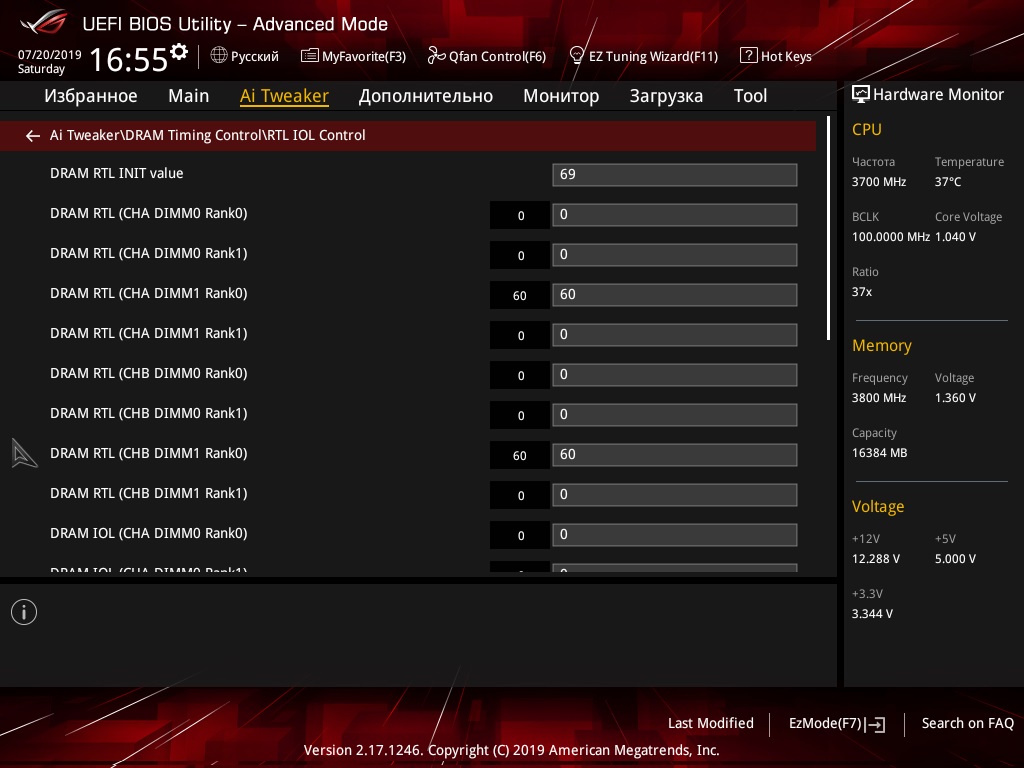This screenshot has height=768, width=1024.
Task: Edit the DRAM IOL CHA DIMM0 Rank0 field
Action: coord(675,535)
